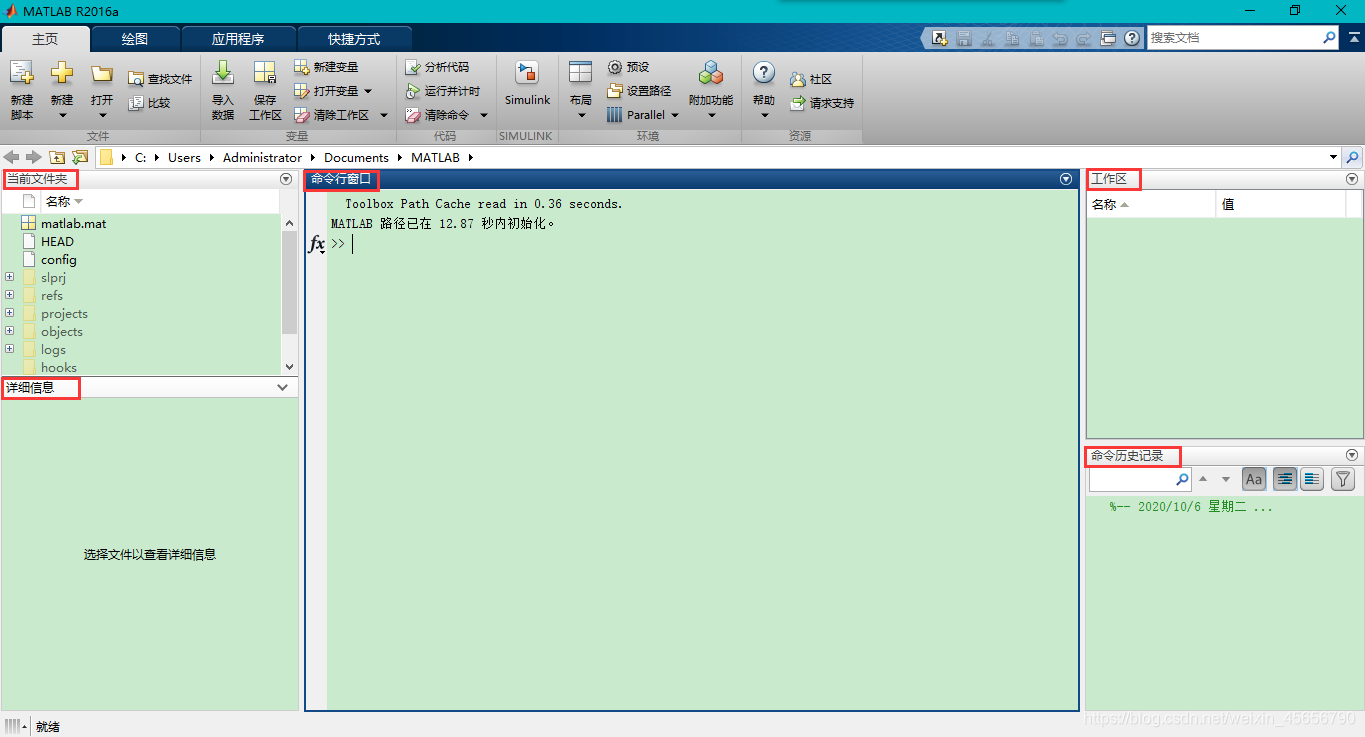The height and width of the screenshot is (737, 1365).
Task: Expand the refs folder node
Action: coord(10,295)
